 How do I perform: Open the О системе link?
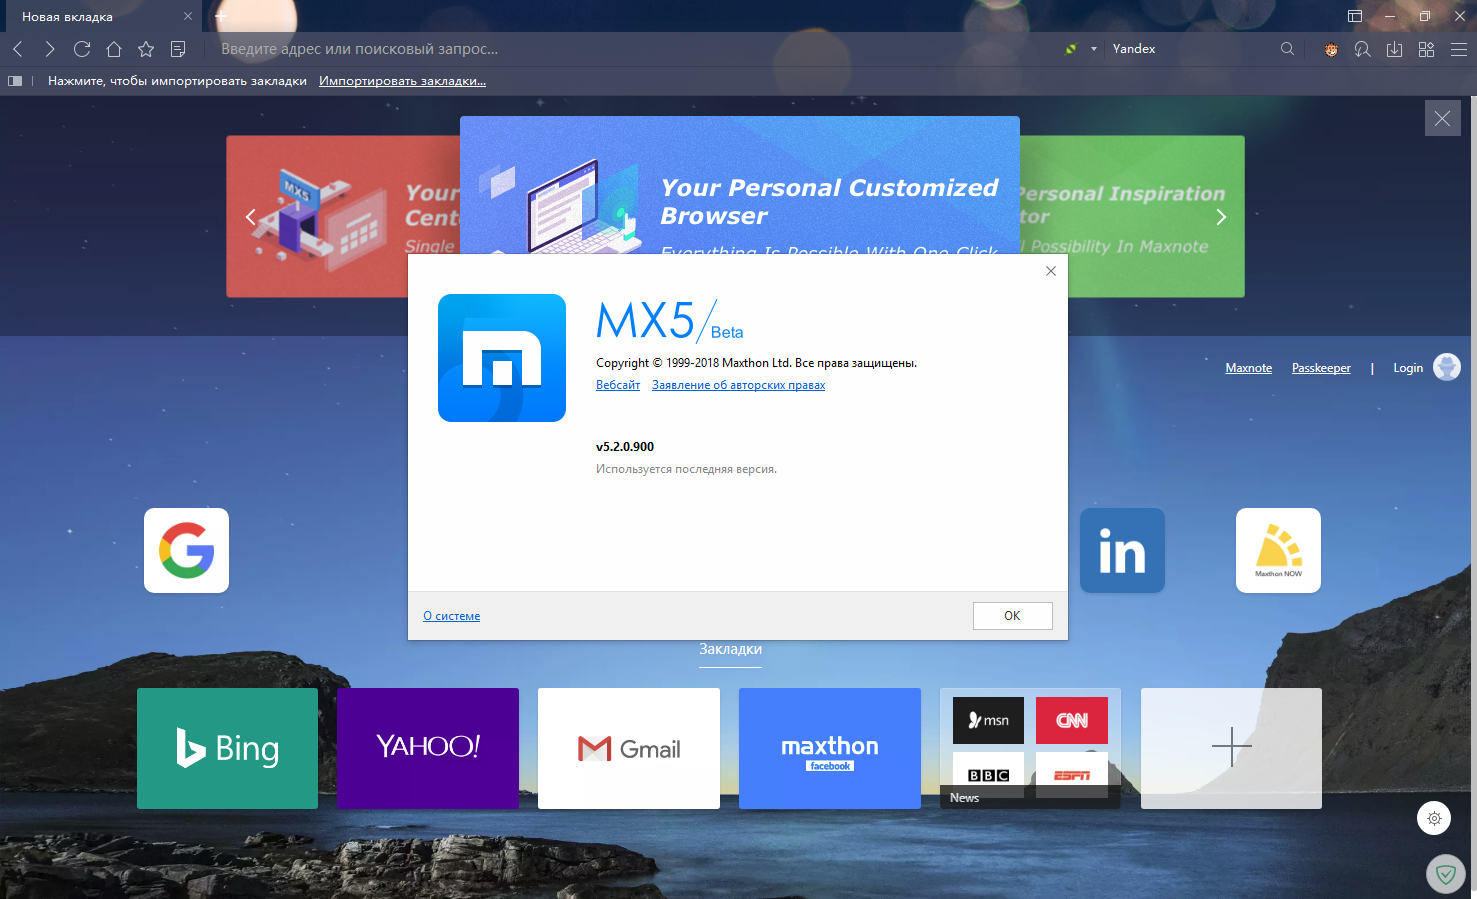pyautogui.click(x=451, y=616)
